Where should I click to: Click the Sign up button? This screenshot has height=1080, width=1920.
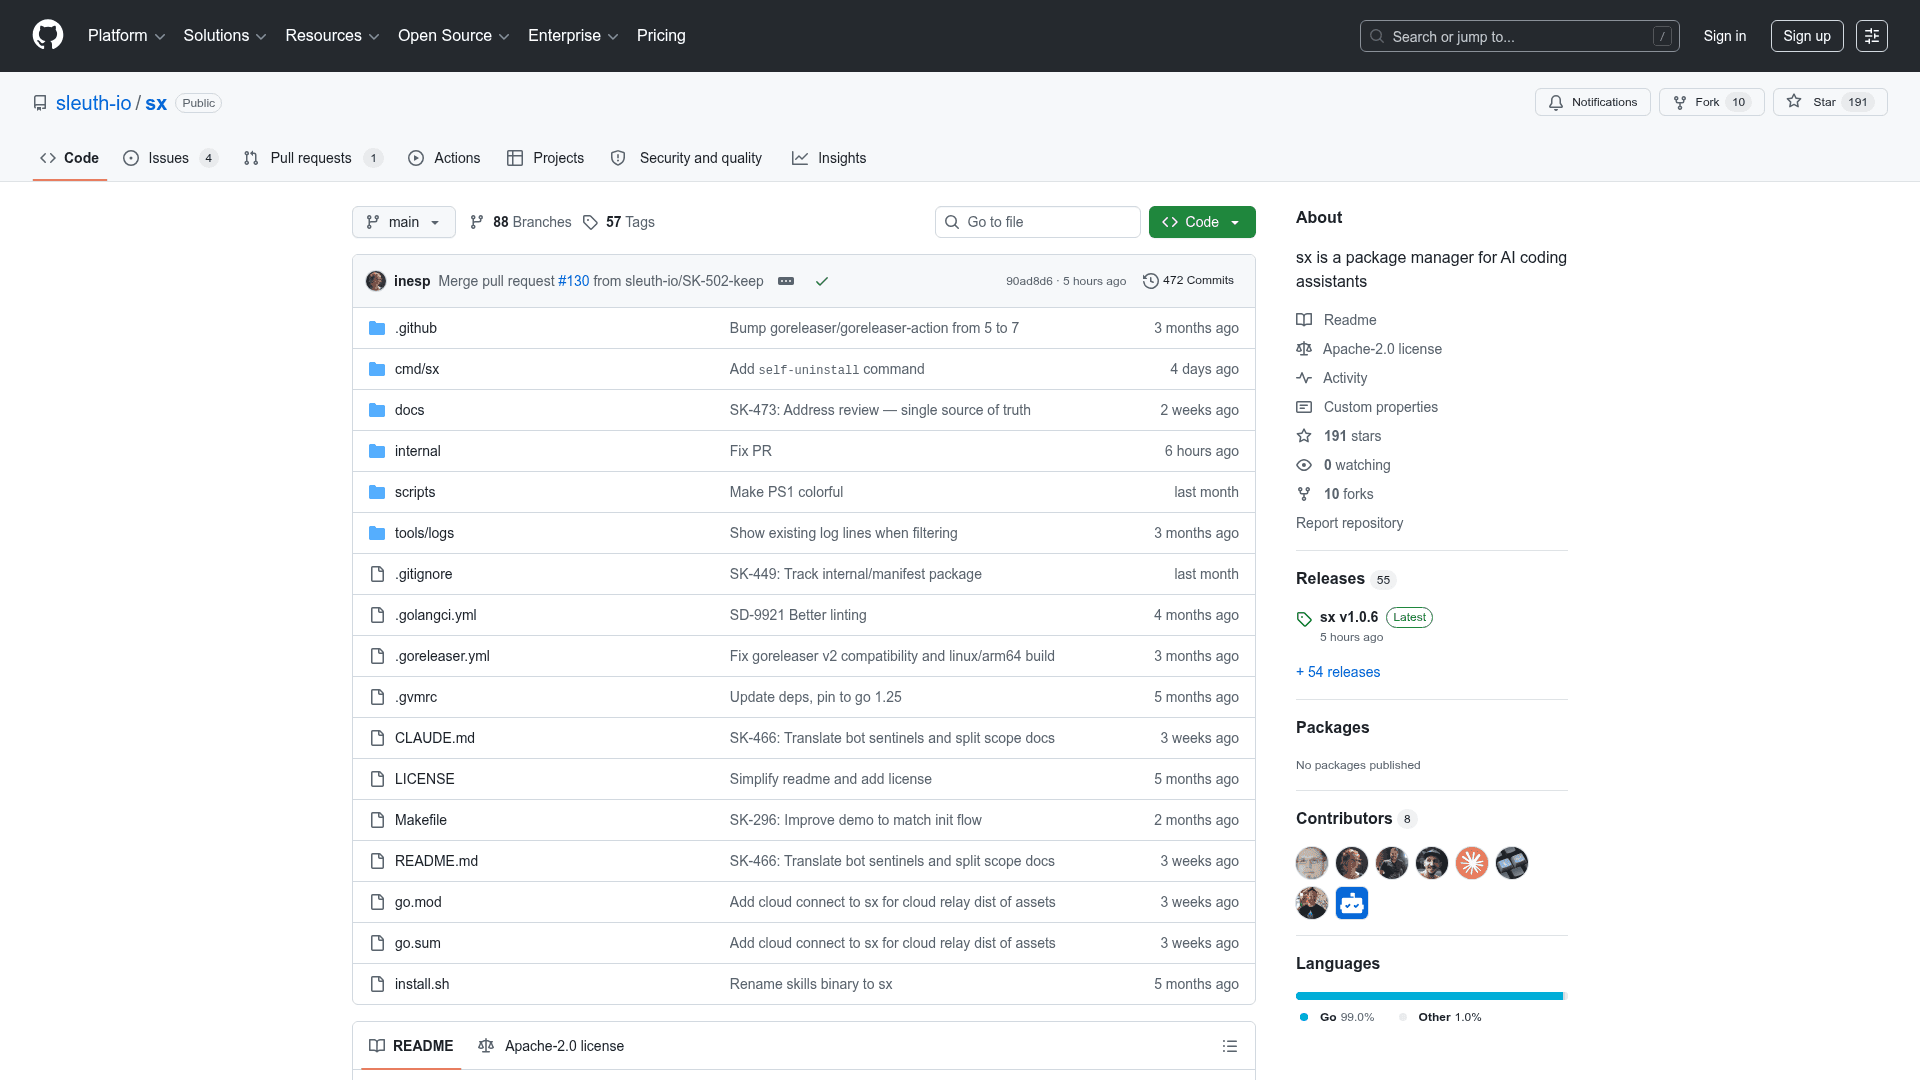pos(1807,36)
